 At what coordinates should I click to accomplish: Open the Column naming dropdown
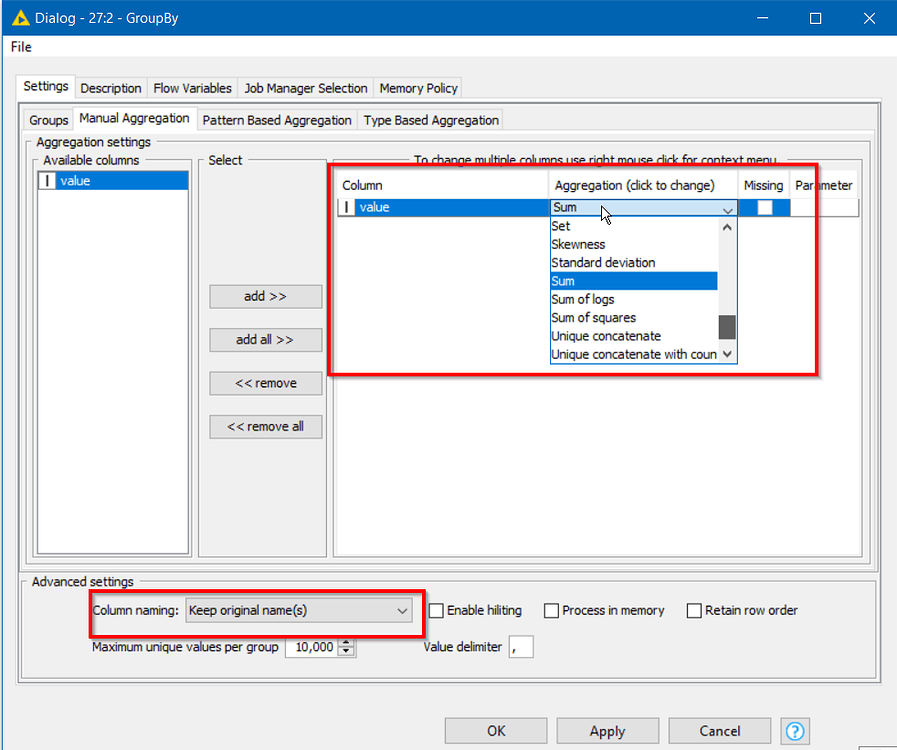[x=401, y=610]
